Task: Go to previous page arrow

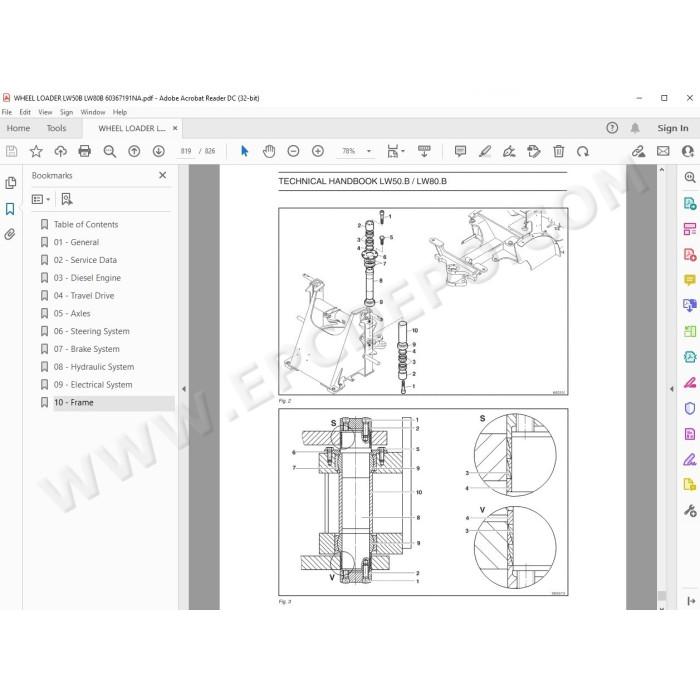Action: pyautogui.click(x=134, y=151)
